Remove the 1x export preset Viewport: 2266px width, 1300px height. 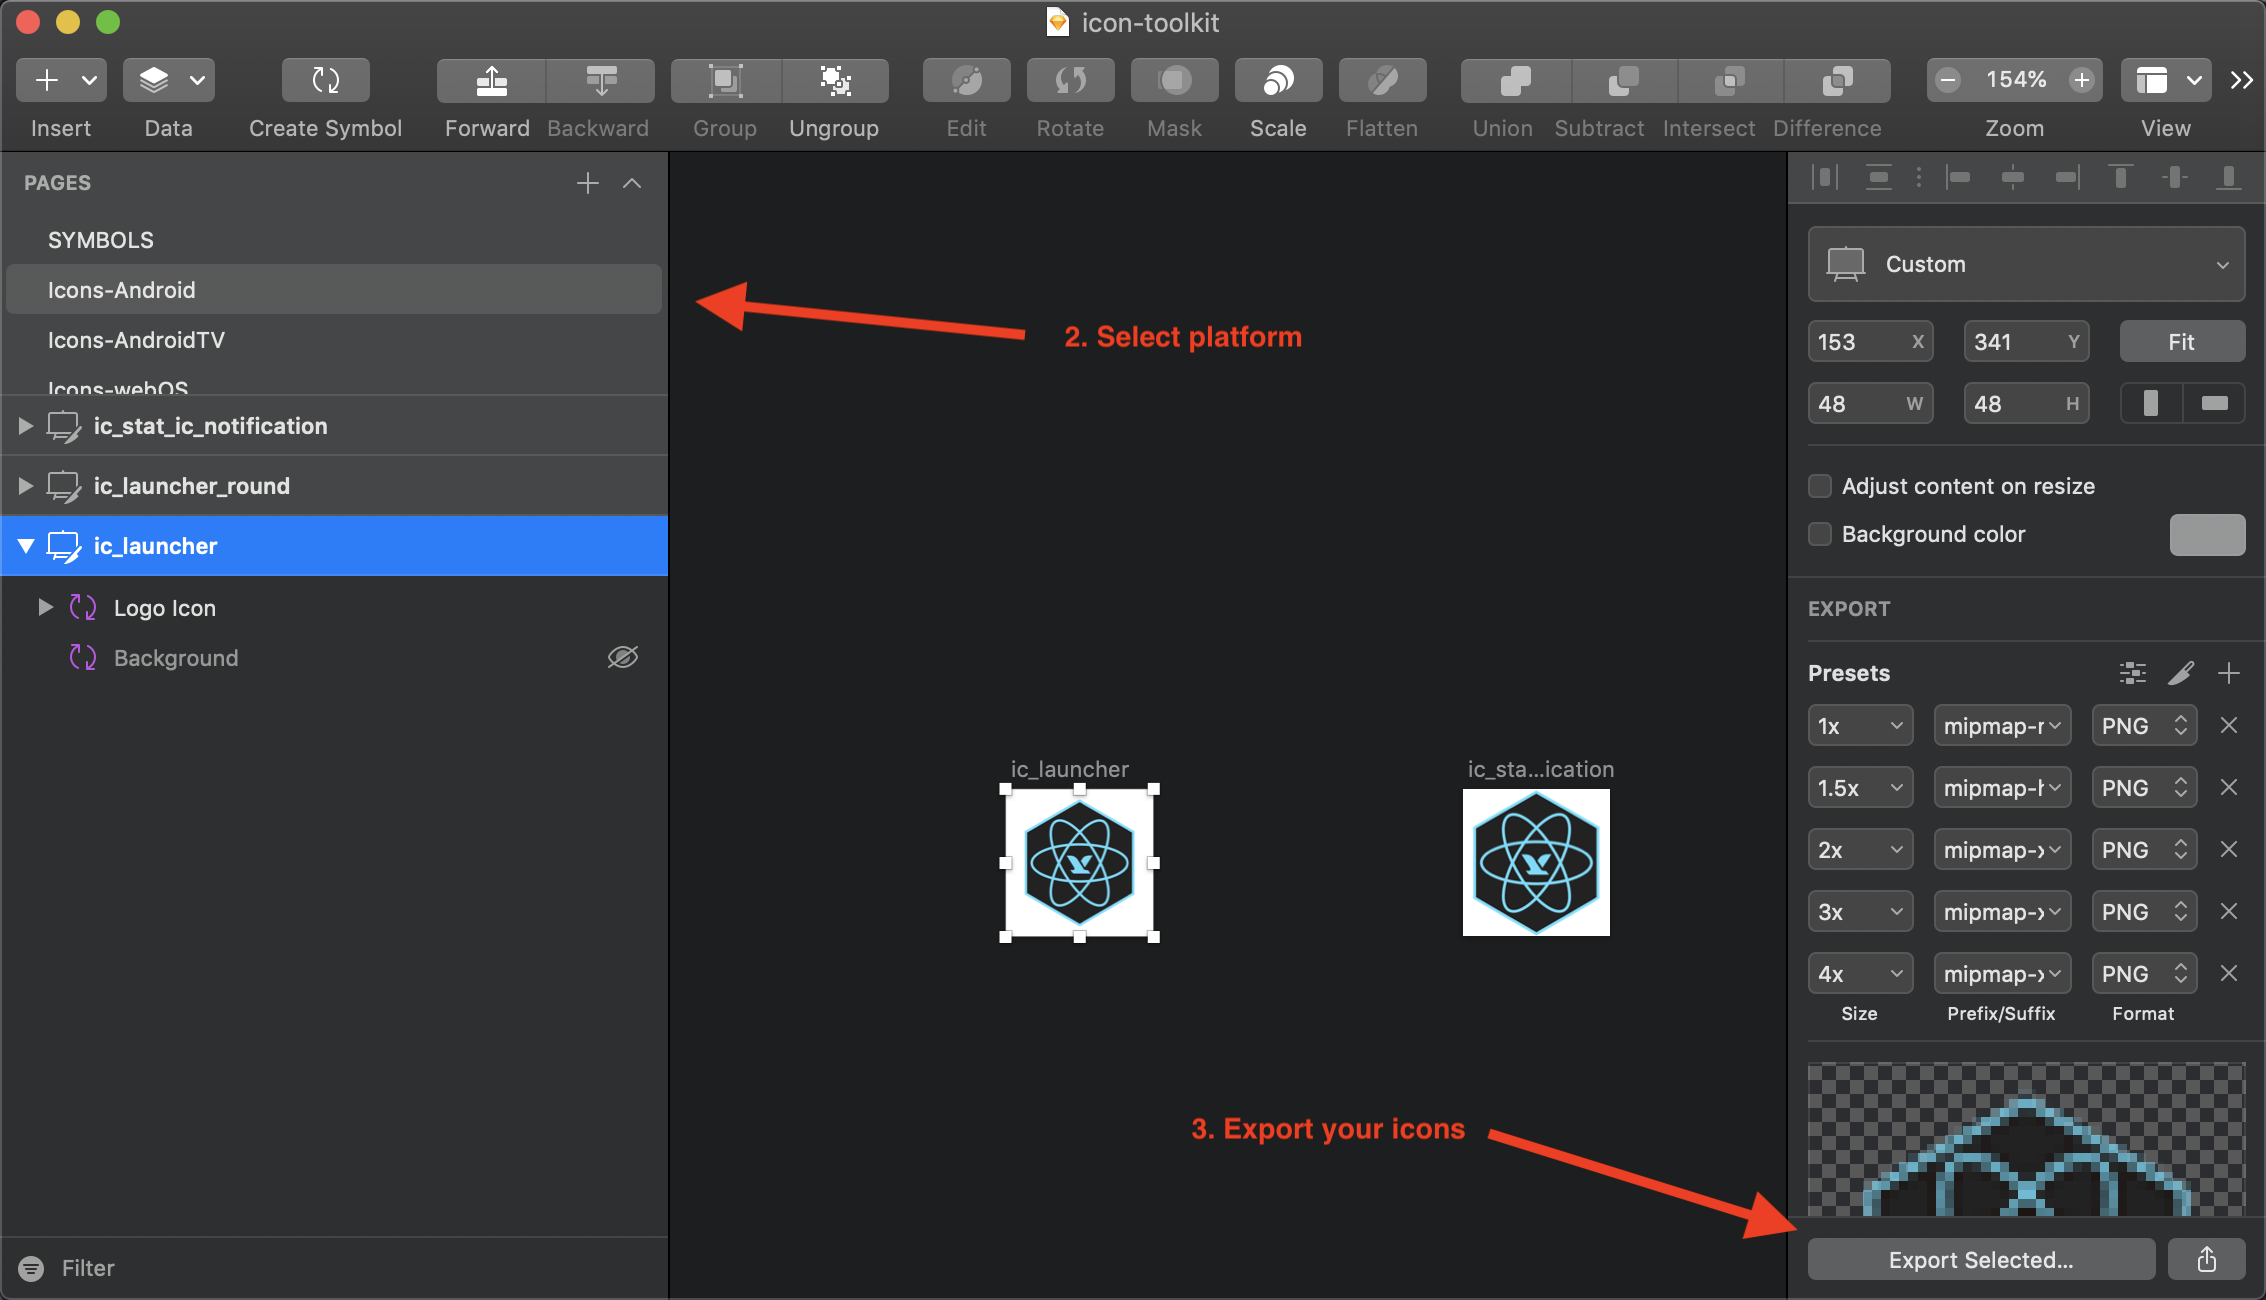[x=2229, y=725]
